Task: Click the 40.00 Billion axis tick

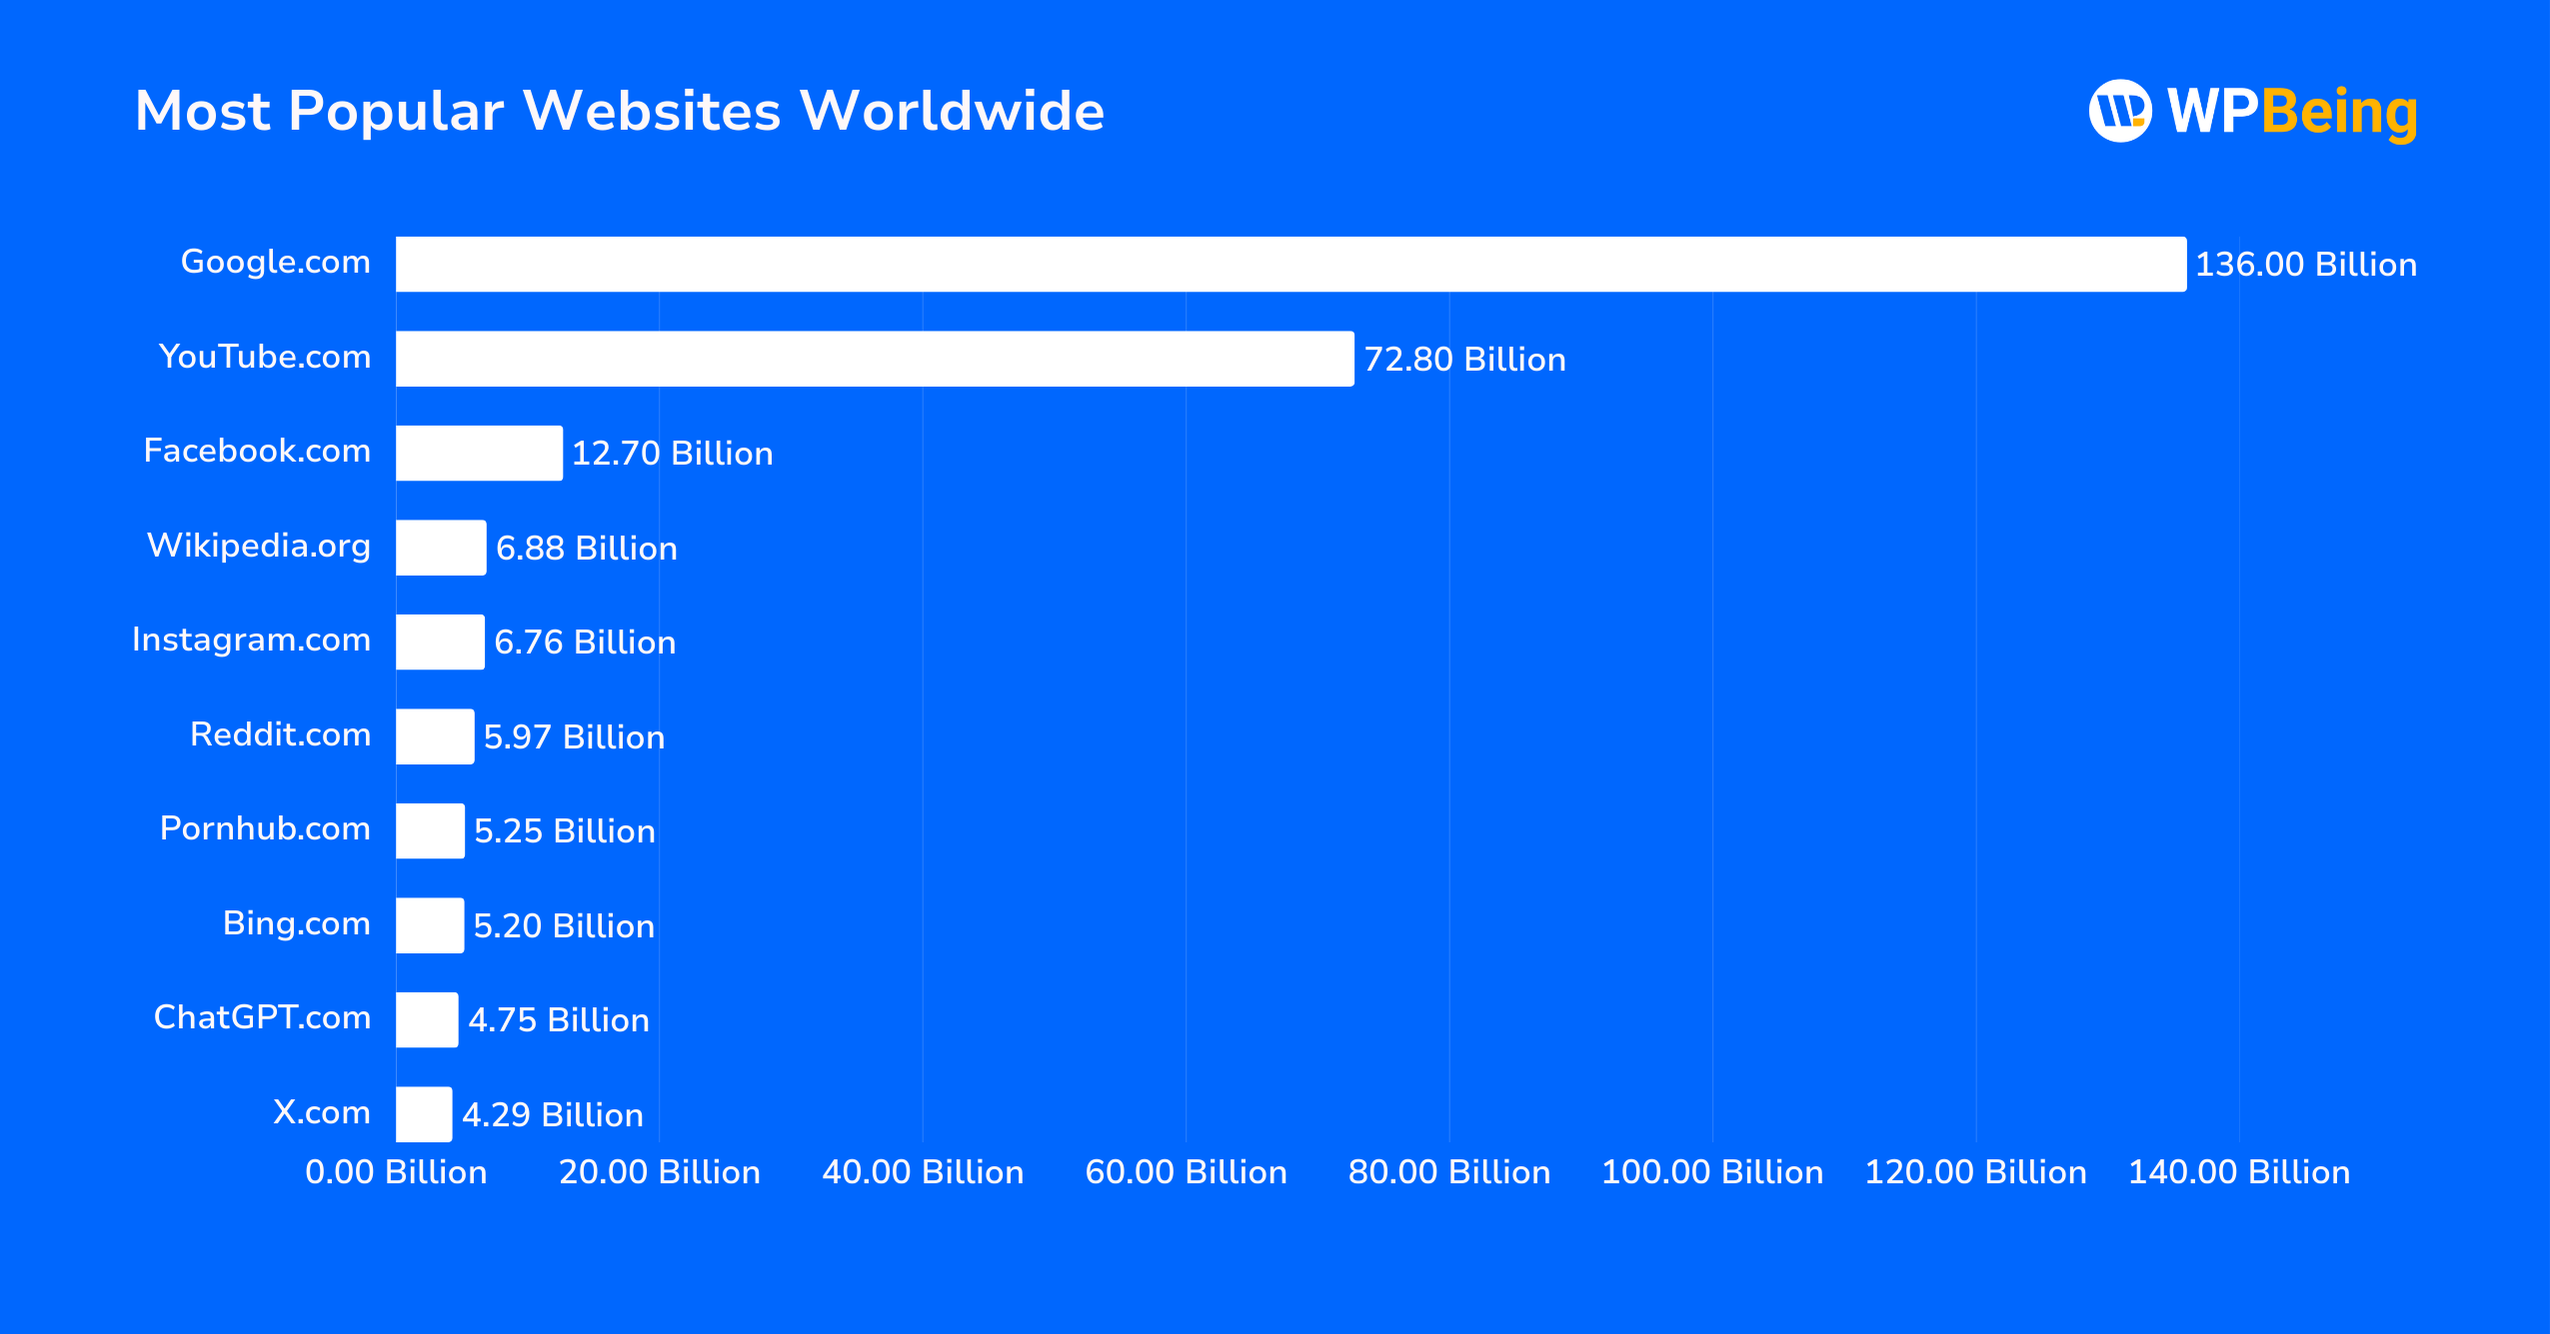Action: click(x=923, y=1173)
